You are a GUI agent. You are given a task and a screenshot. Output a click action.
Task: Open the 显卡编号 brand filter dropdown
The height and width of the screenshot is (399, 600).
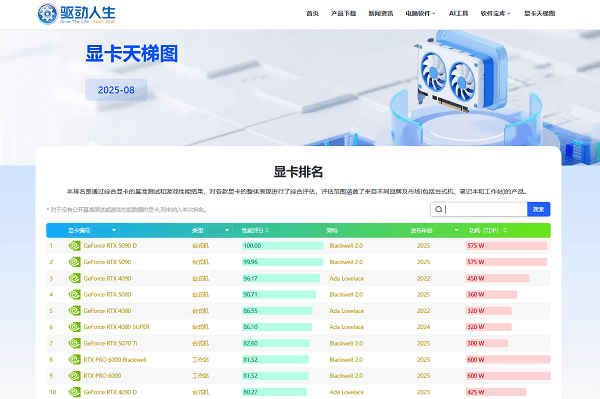click(x=105, y=230)
